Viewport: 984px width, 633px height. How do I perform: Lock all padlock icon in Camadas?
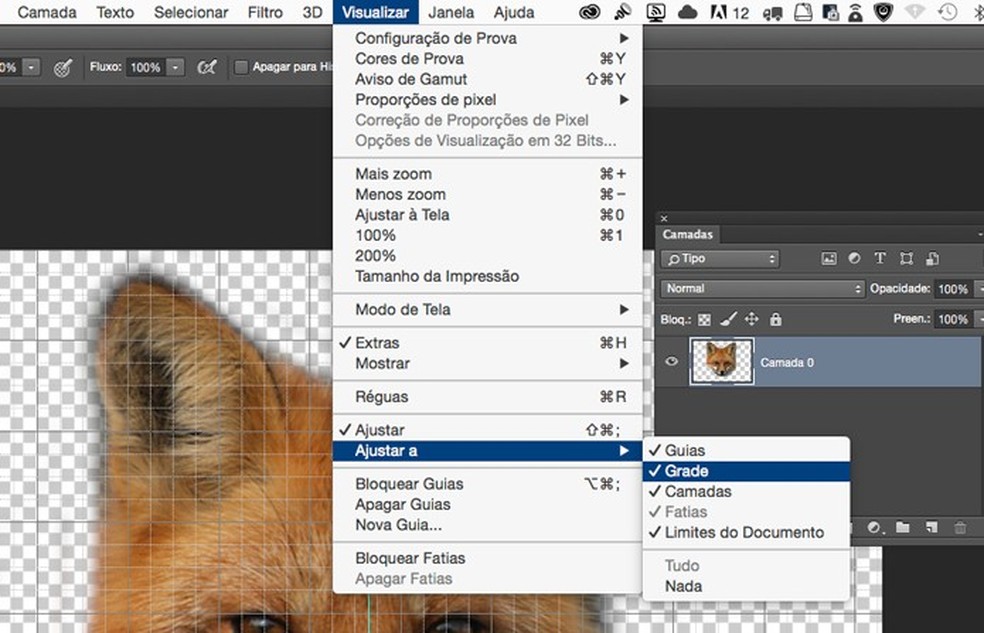coord(776,319)
